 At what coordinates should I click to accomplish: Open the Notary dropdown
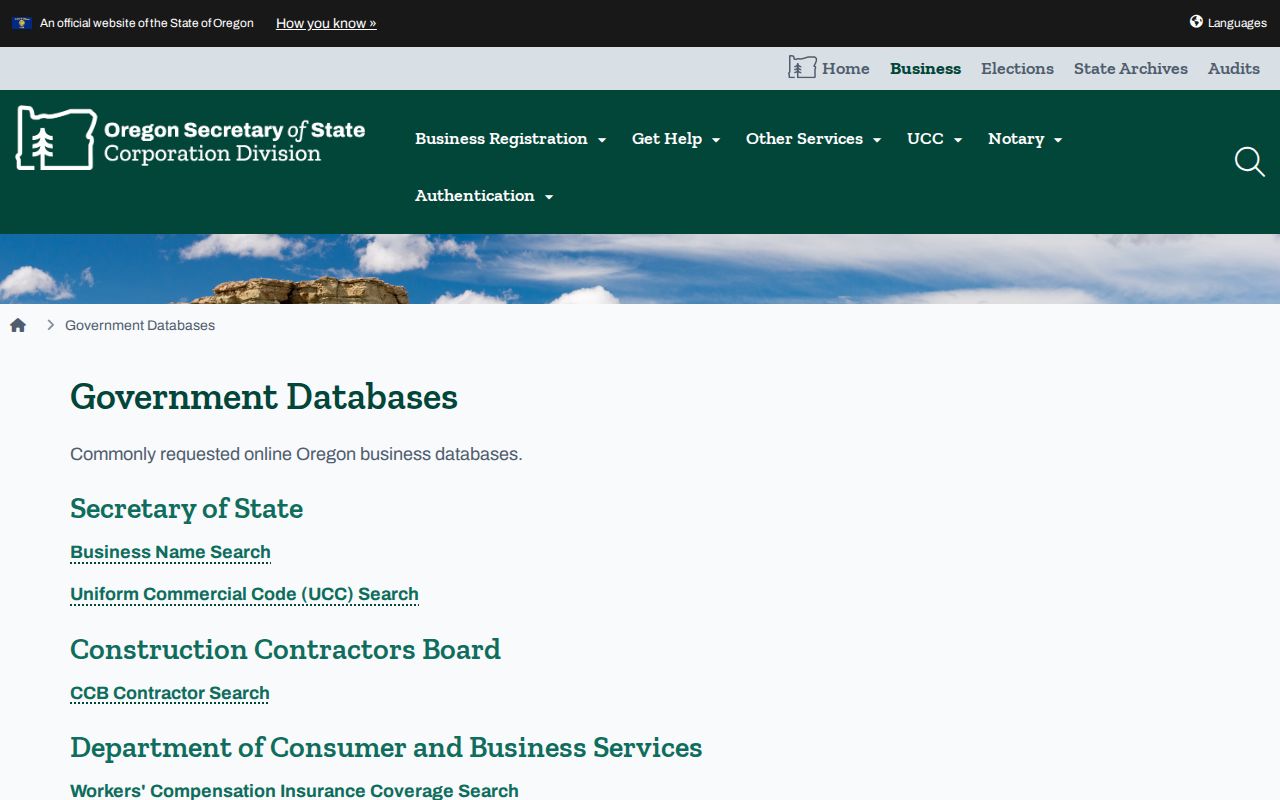(x=1025, y=139)
